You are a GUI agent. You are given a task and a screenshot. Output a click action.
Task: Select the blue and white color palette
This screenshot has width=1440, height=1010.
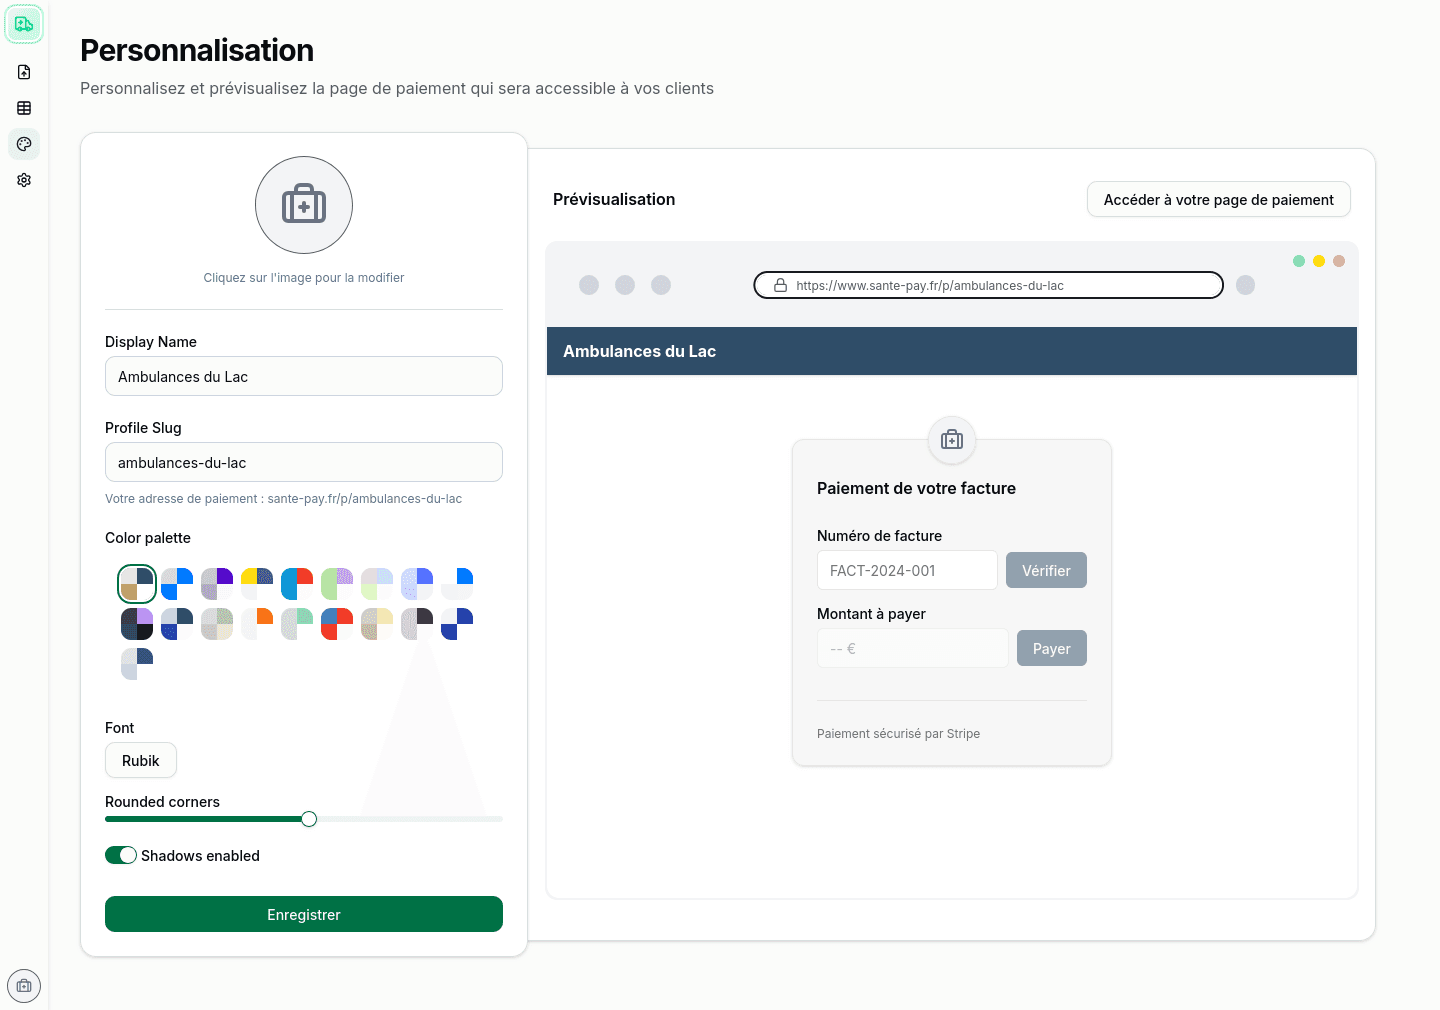[x=458, y=583]
